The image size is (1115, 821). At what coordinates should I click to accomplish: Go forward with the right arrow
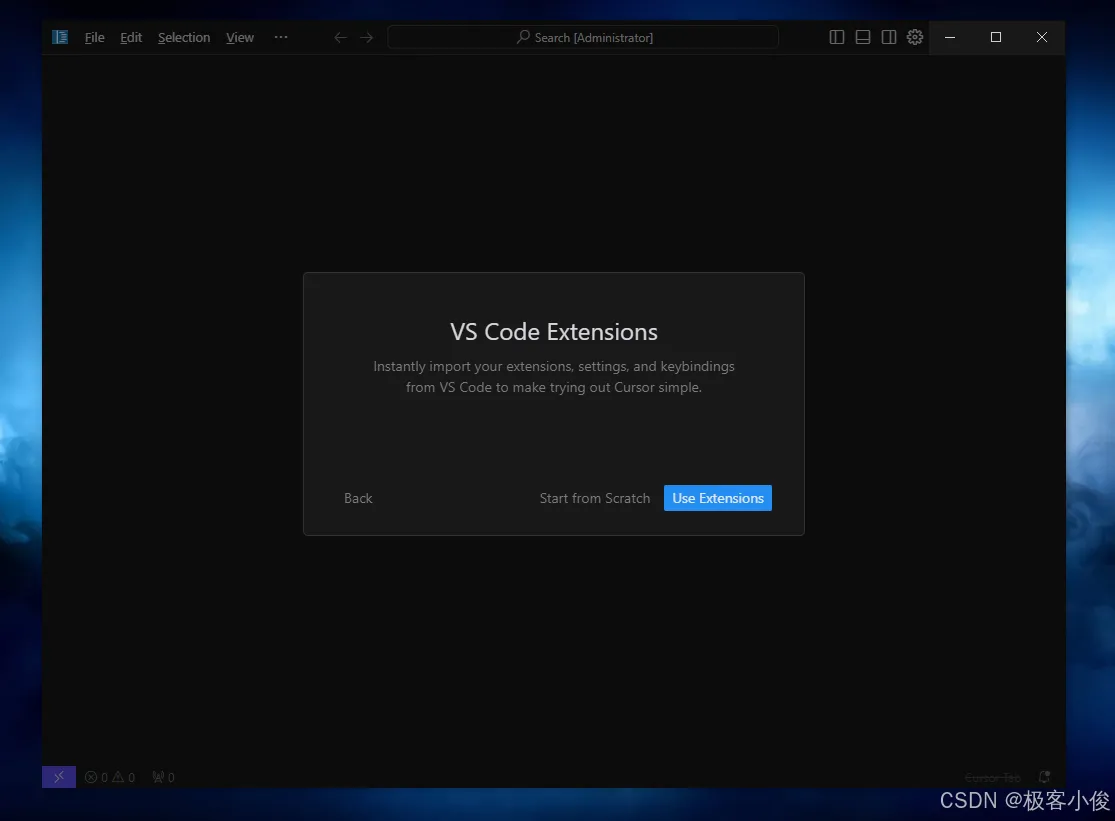point(366,38)
